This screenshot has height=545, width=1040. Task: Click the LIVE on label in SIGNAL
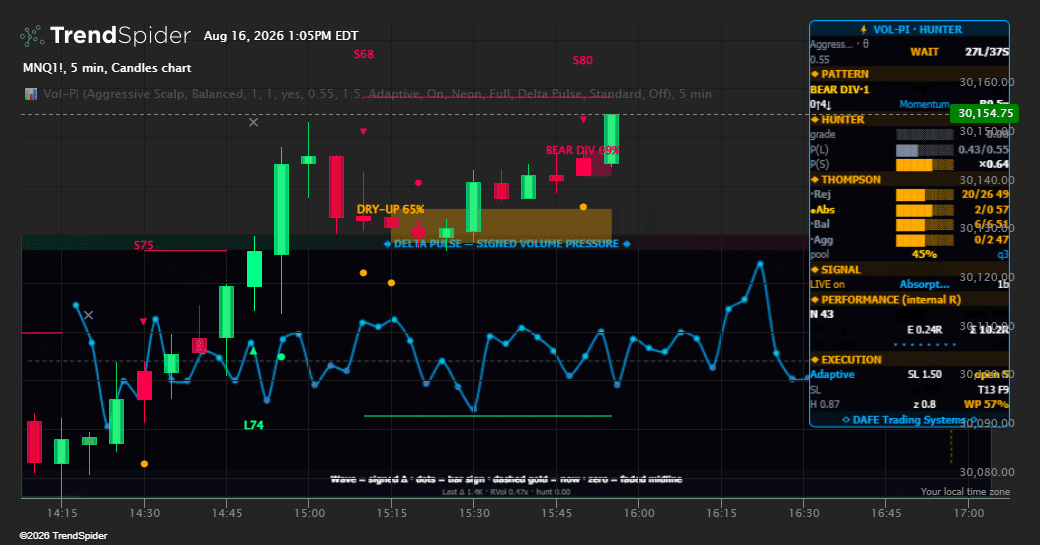[x=827, y=284]
